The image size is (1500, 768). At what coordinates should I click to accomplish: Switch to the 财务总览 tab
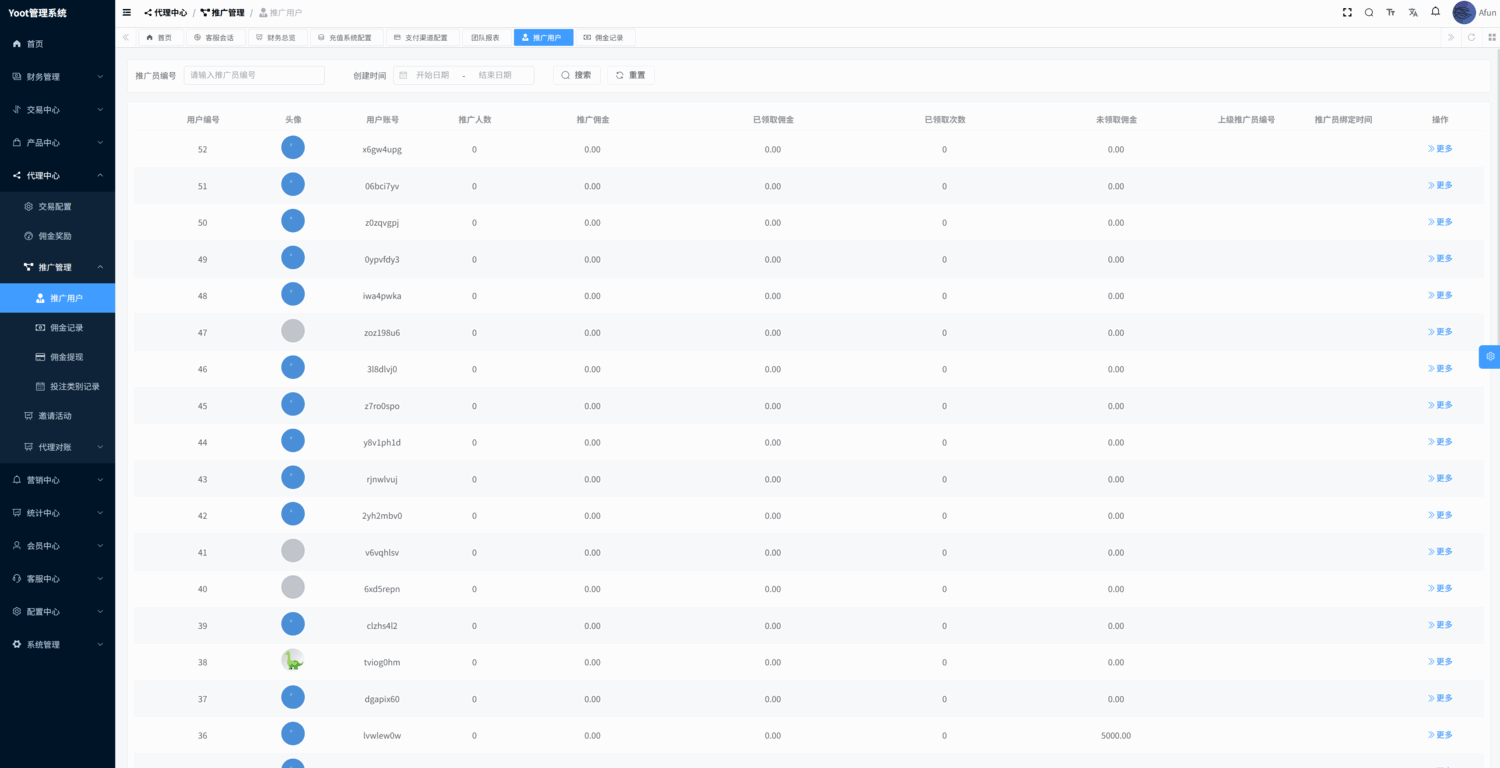276,37
